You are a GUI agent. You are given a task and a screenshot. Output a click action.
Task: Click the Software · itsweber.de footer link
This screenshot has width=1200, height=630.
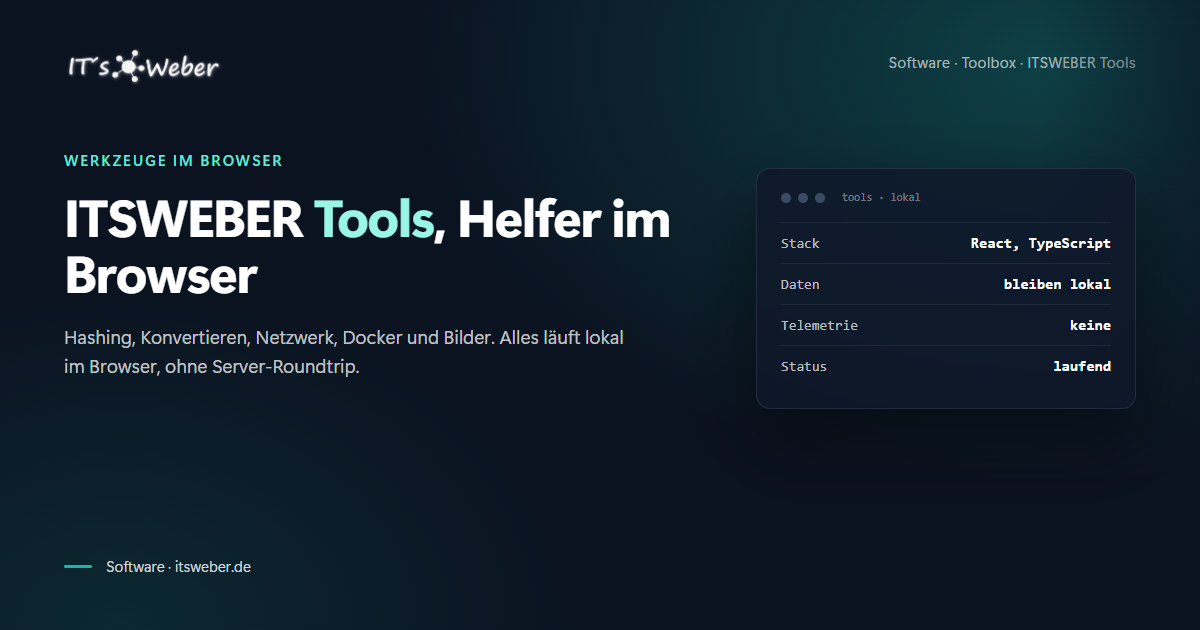[178, 567]
